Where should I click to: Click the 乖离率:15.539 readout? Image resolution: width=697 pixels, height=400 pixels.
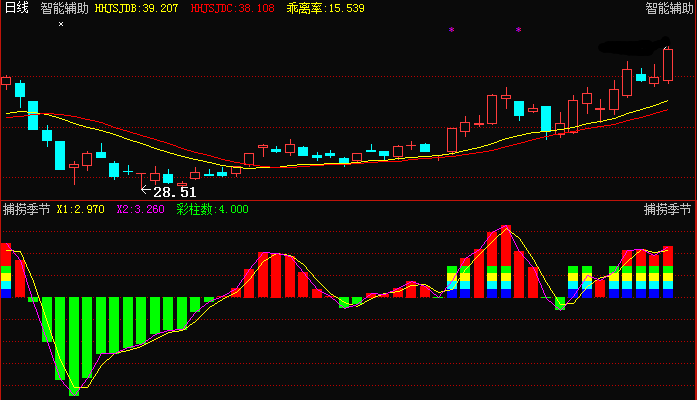(x=325, y=8)
